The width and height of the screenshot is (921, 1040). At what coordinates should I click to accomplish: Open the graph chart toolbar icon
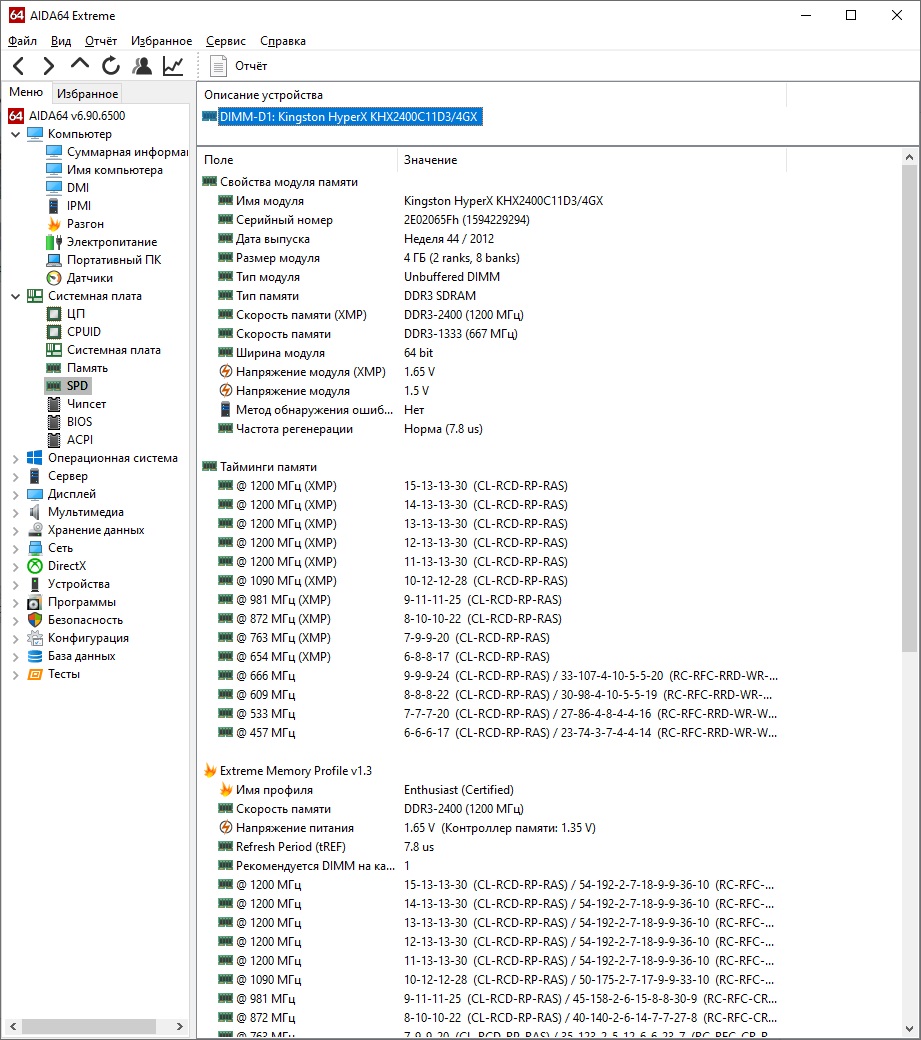tap(173, 66)
